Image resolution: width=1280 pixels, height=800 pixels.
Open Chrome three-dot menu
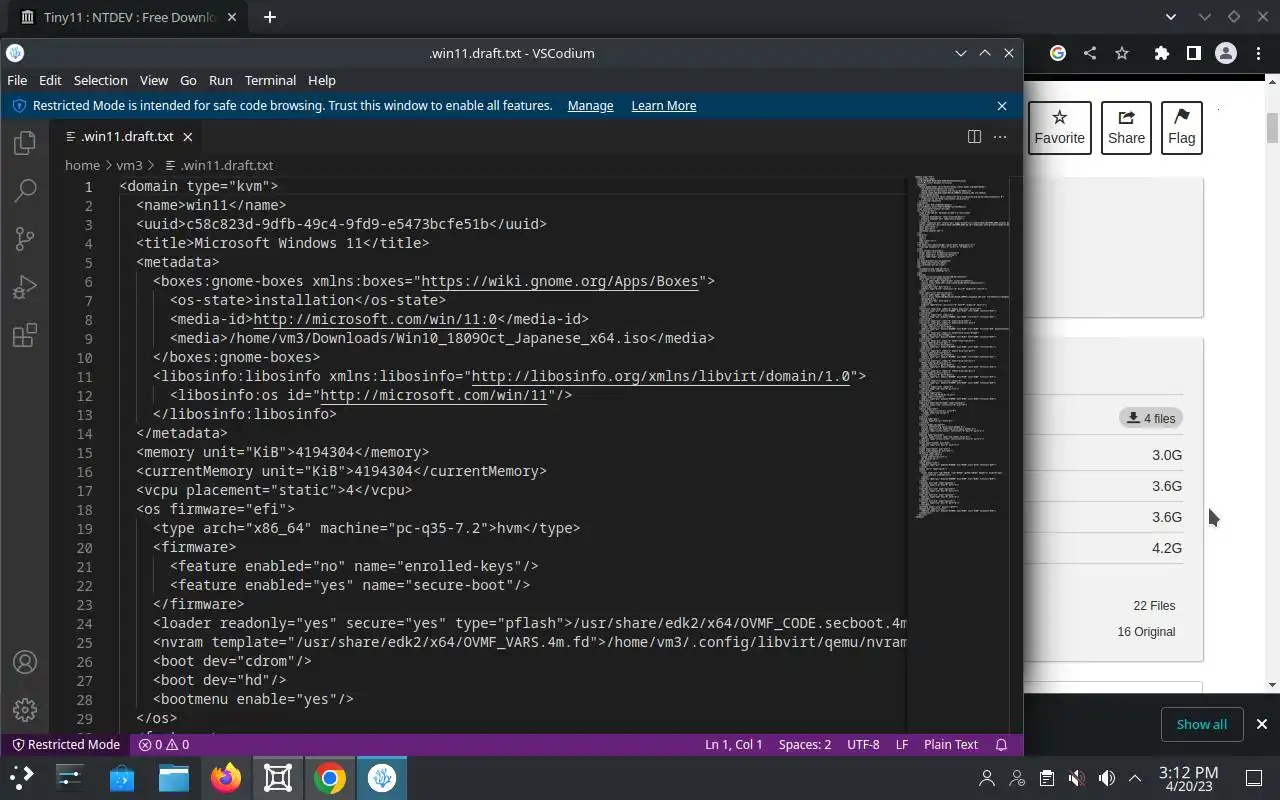[x=1259, y=53]
